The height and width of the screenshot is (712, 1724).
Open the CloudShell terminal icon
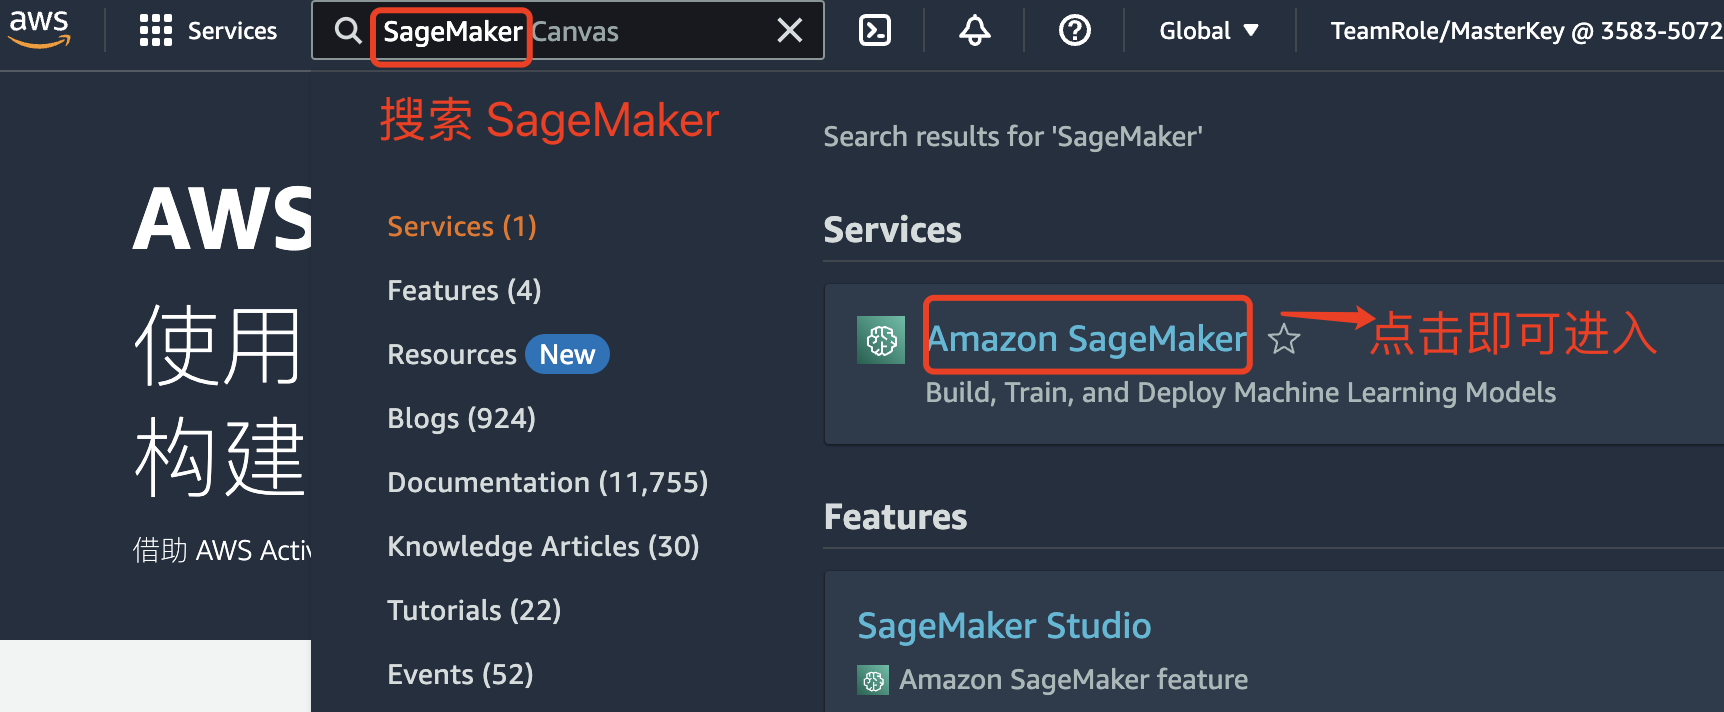(875, 31)
